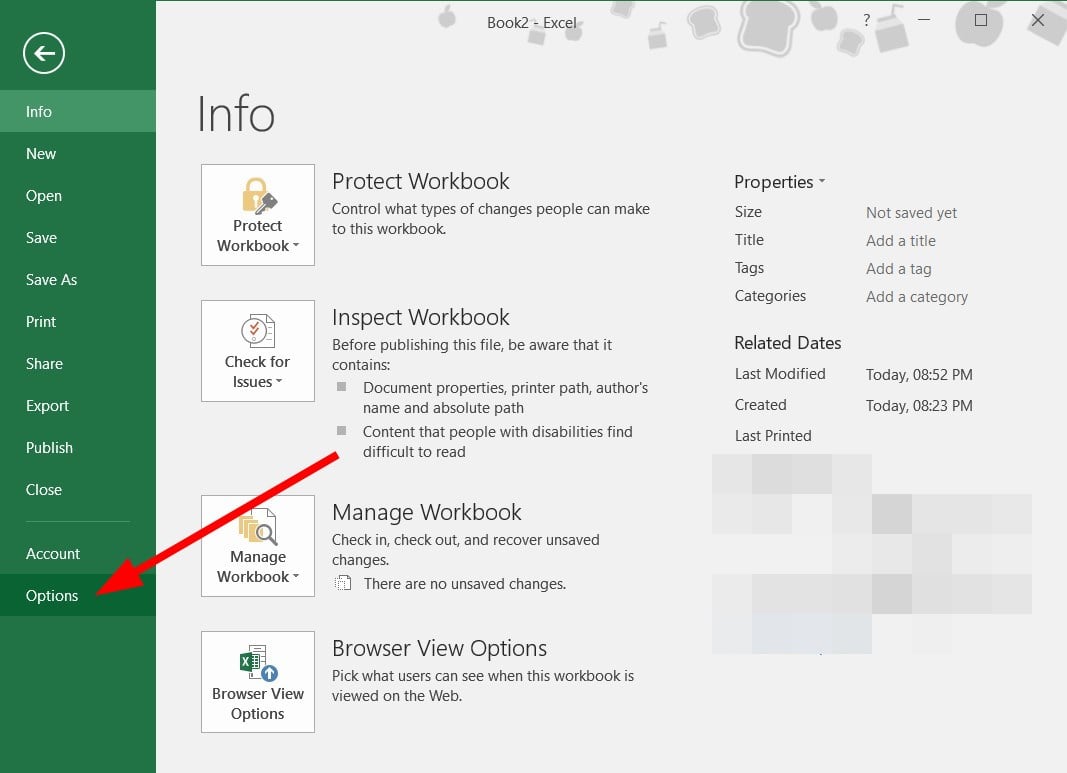Click the 'Browser View Options' heading text

[x=440, y=648]
